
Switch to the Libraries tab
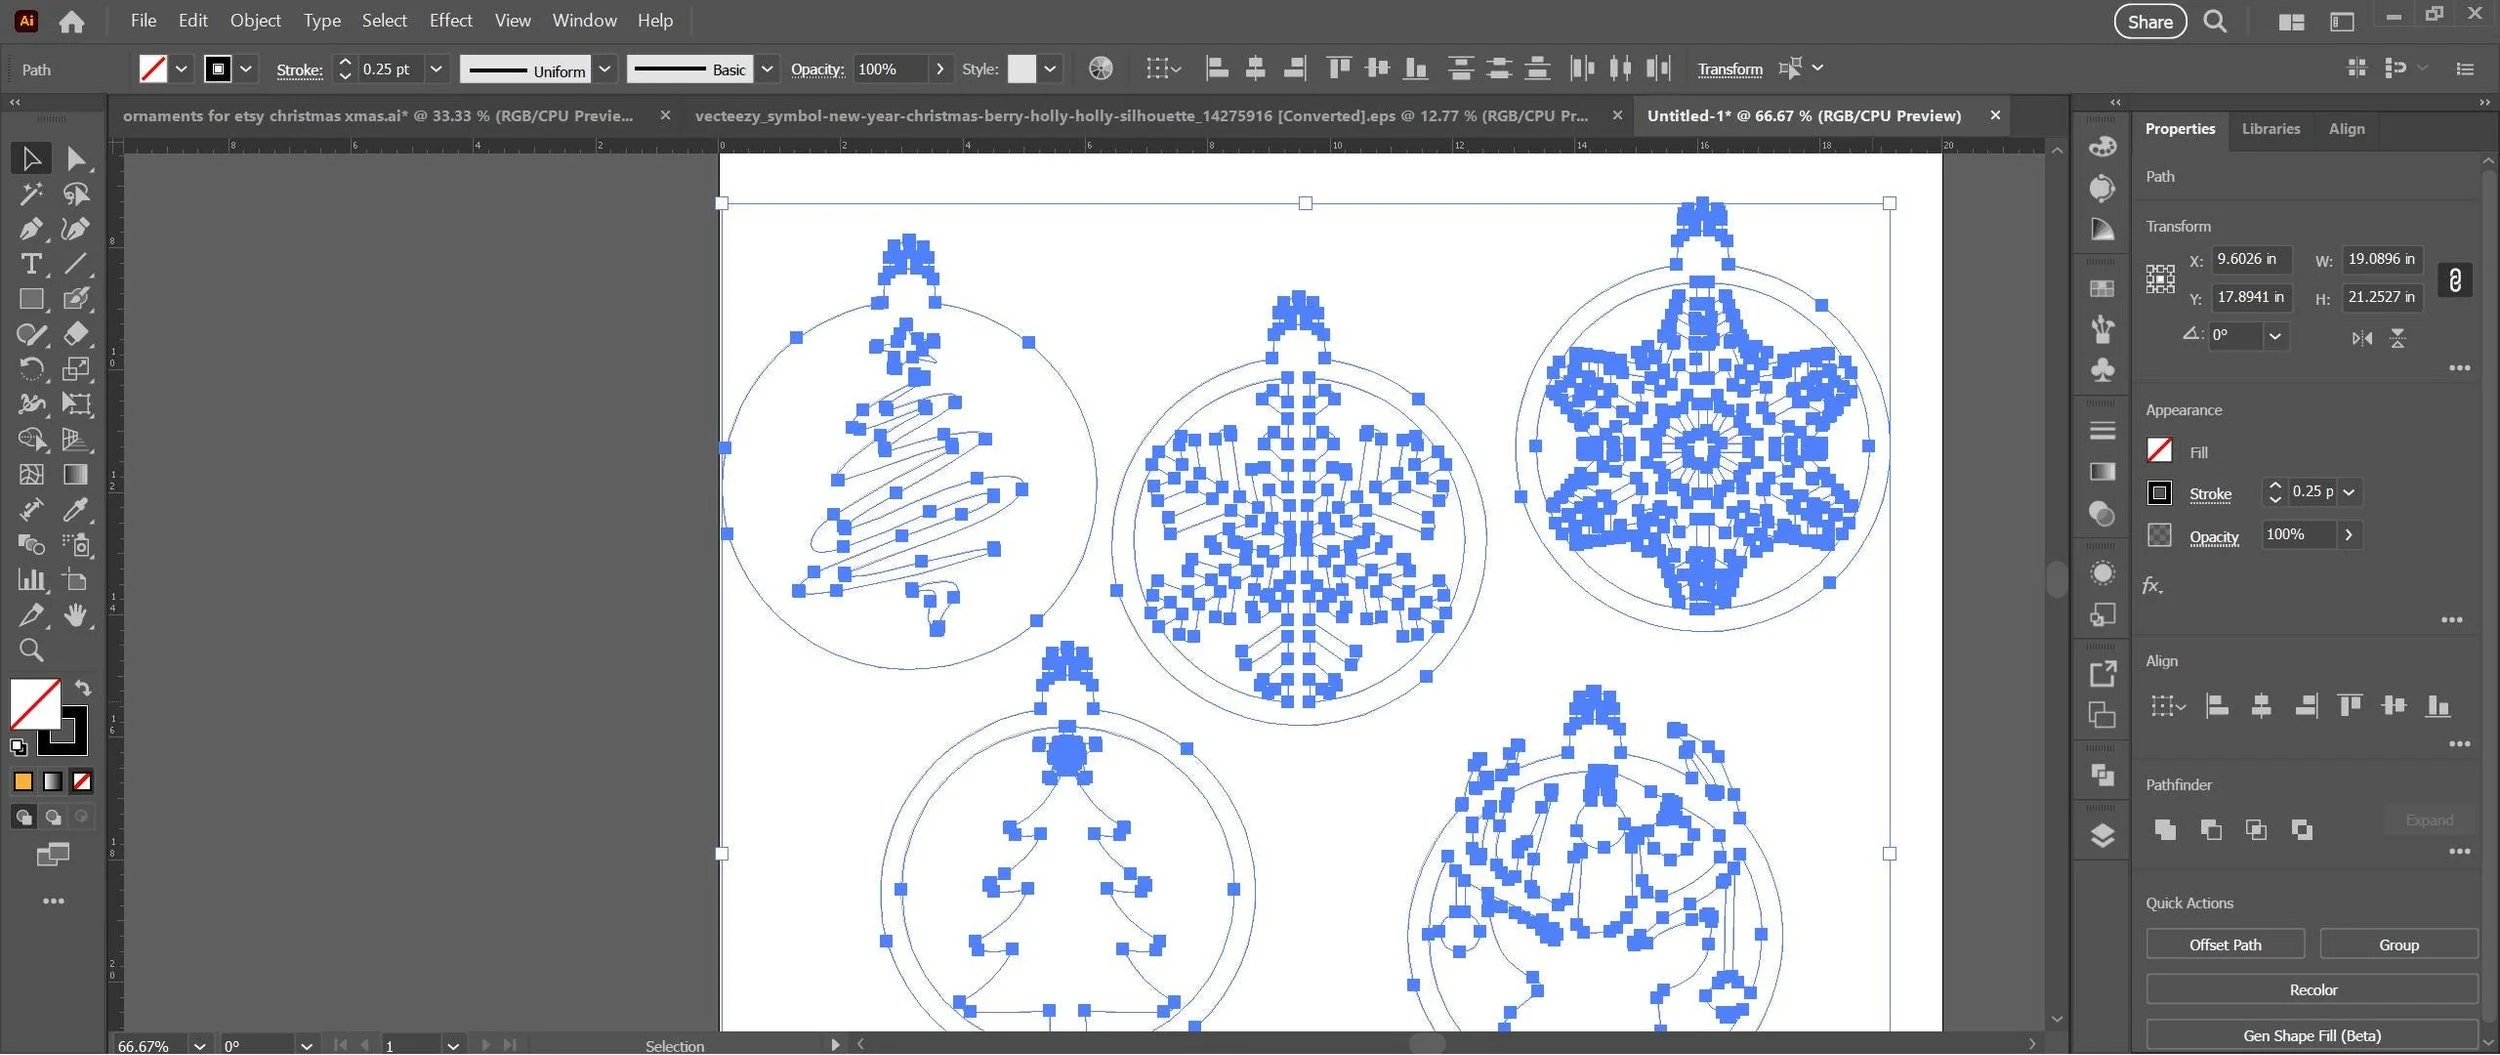[2270, 129]
